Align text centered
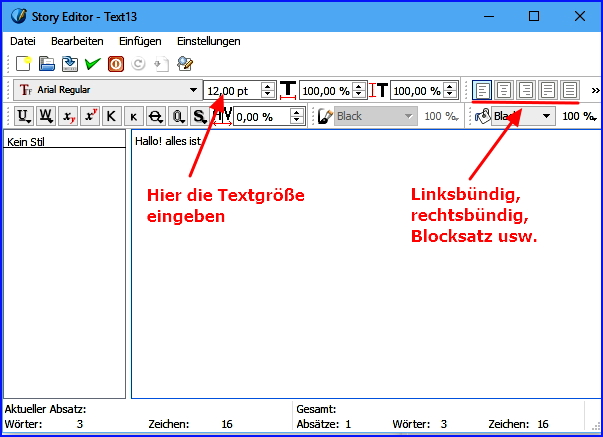603x437 pixels. [x=504, y=90]
